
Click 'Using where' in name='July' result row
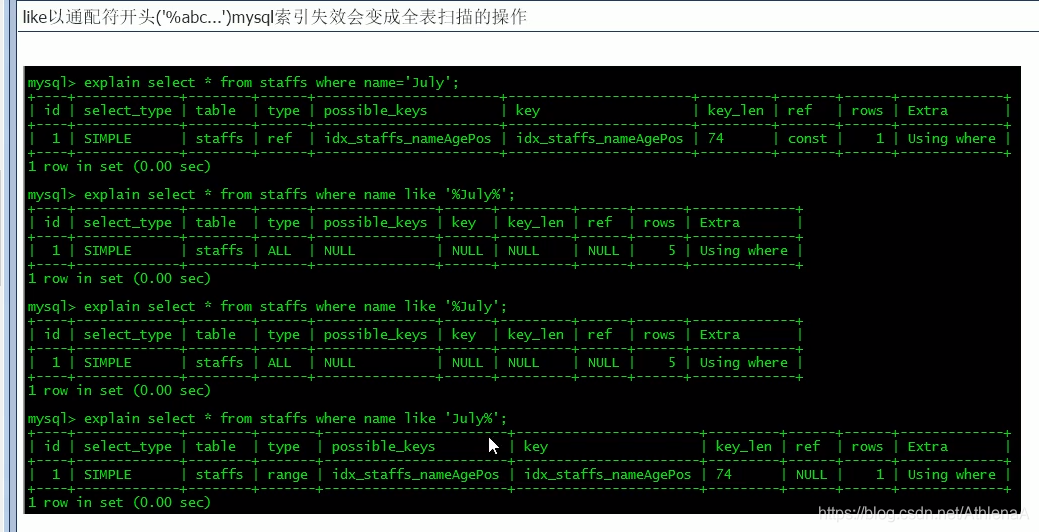(952, 138)
